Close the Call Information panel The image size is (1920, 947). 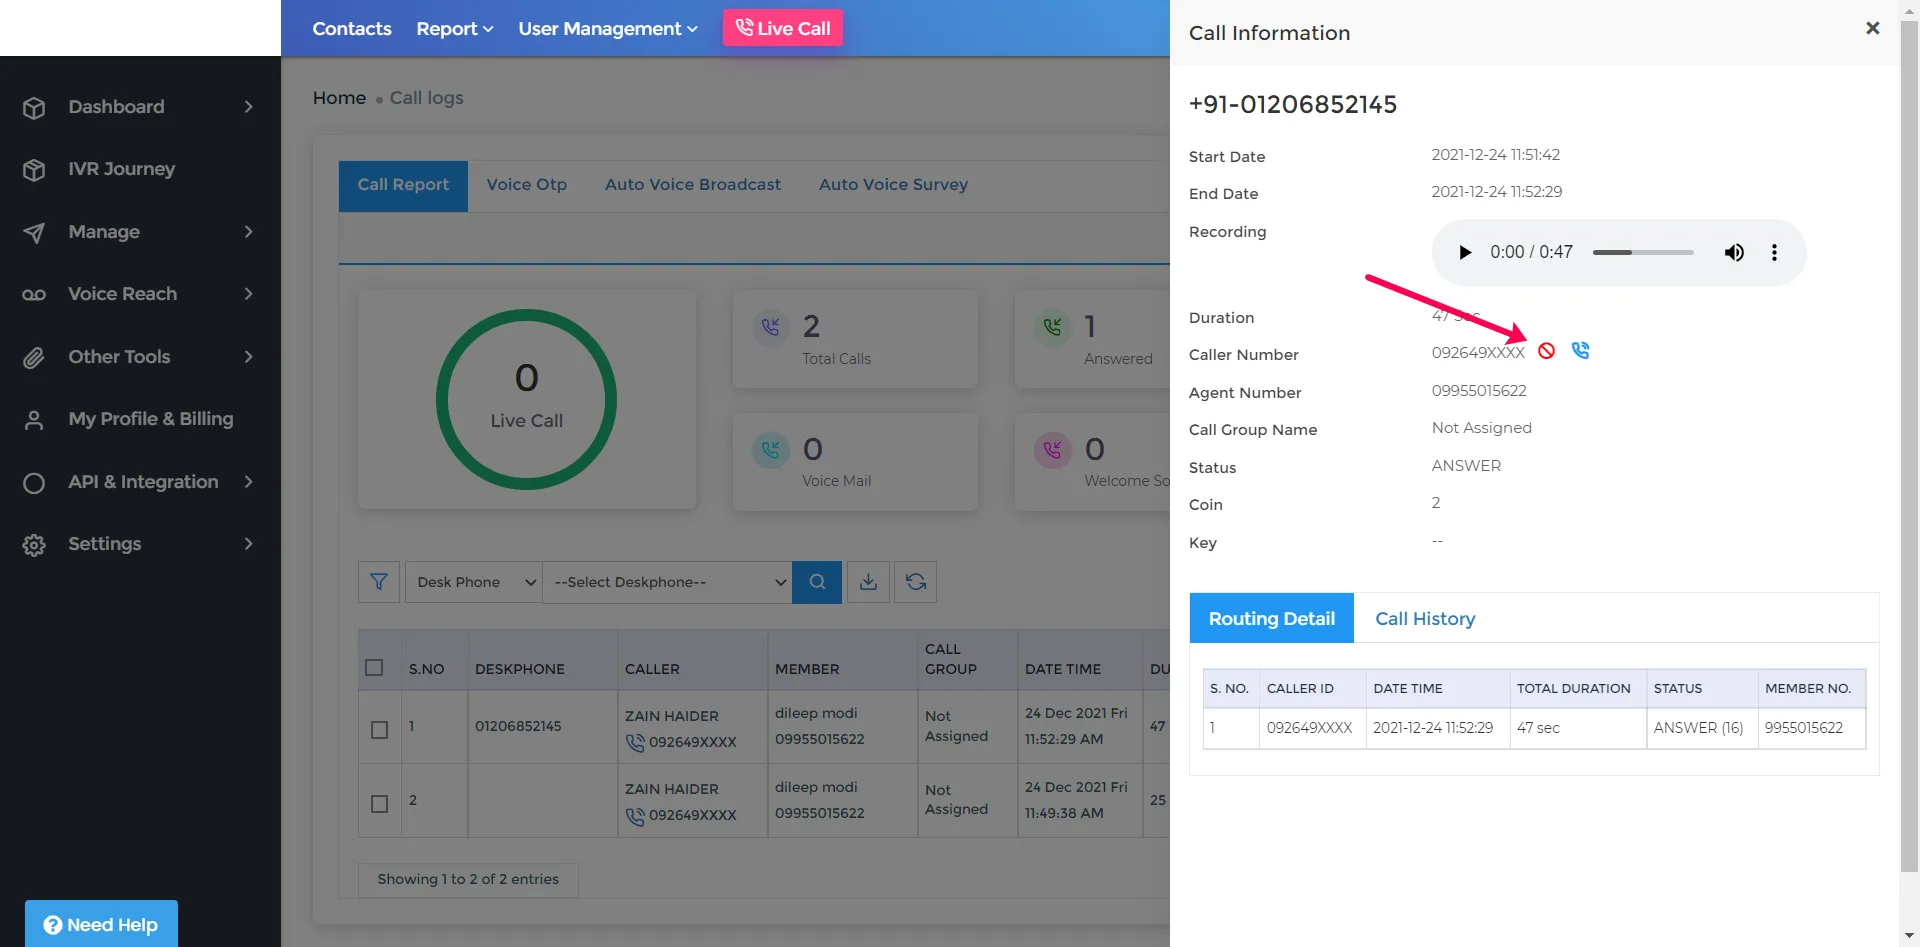coord(1873,28)
